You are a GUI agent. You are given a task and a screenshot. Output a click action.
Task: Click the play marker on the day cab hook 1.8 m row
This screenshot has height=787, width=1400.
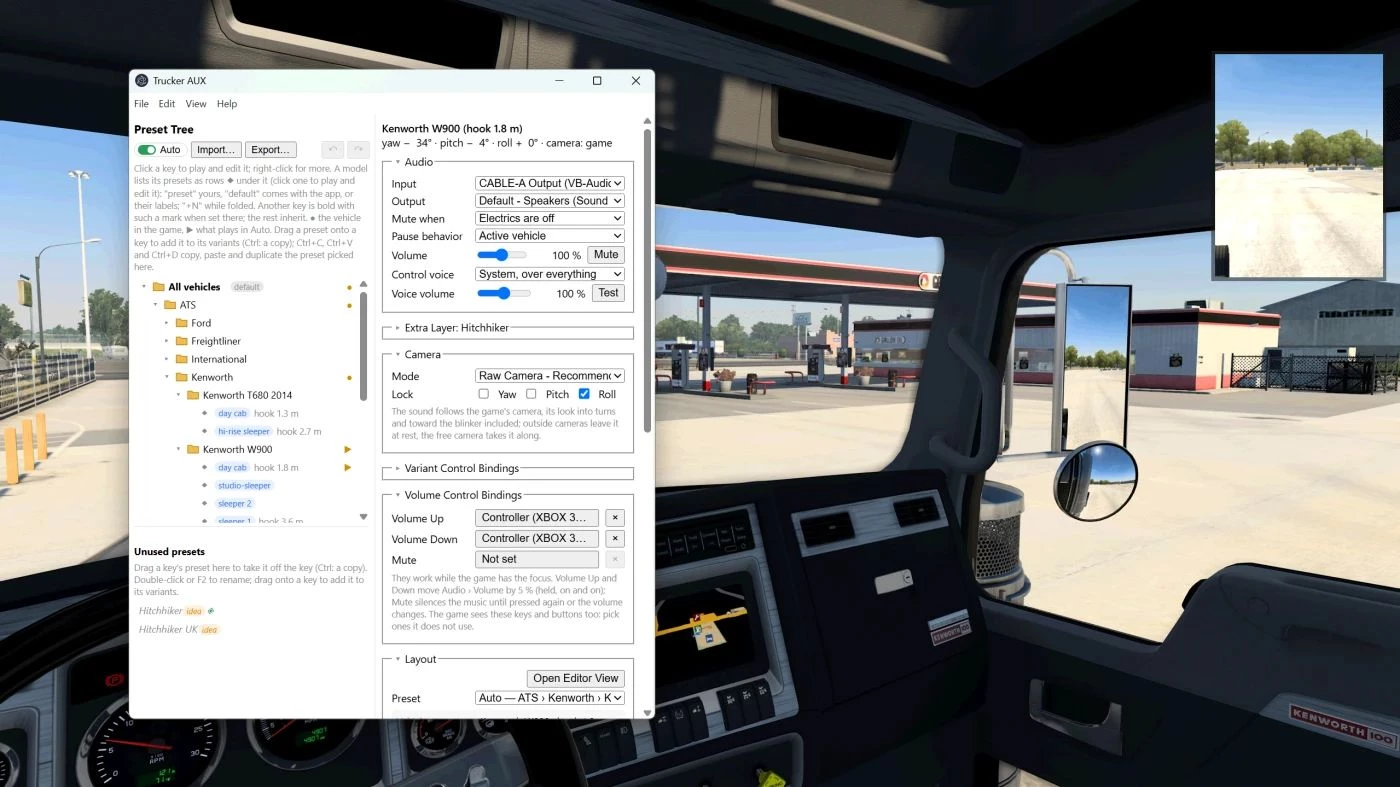[x=348, y=467]
